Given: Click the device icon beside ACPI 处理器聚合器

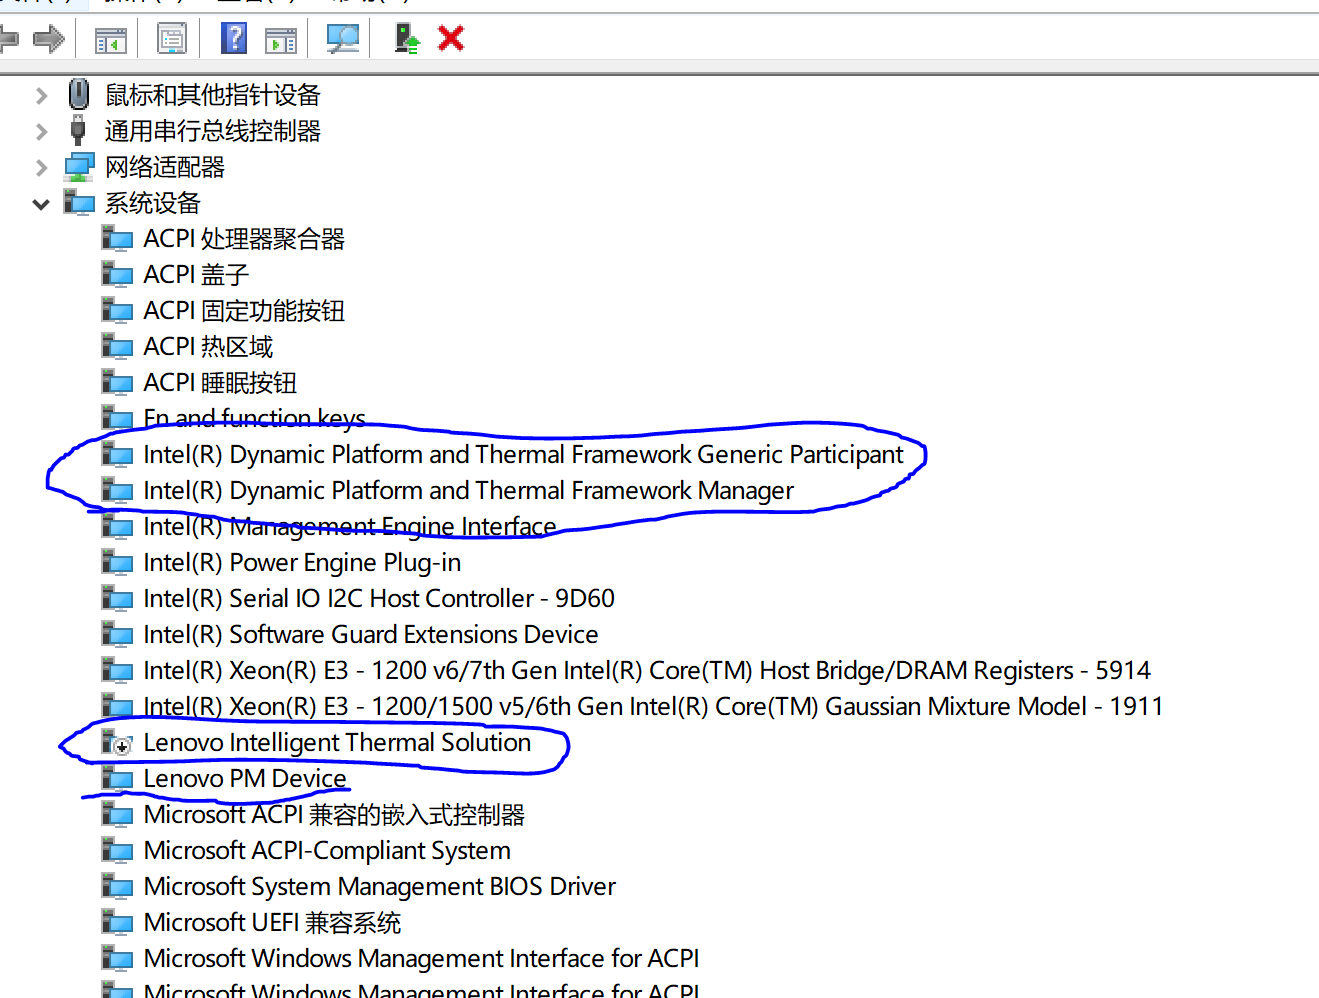Looking at the screenshot, I should (118, 238).
